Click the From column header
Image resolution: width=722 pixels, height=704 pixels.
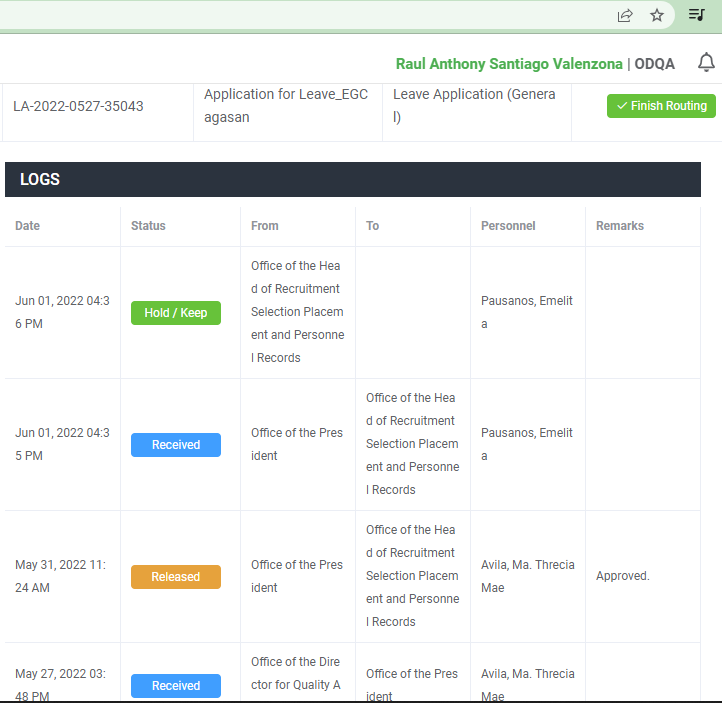point(265,226)
